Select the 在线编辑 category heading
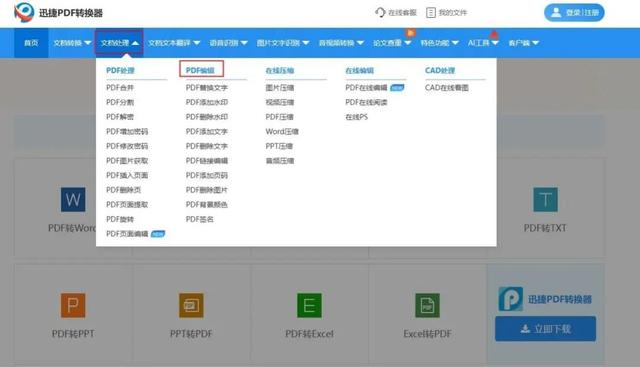 pyautogui.click(x=360, y=70)
